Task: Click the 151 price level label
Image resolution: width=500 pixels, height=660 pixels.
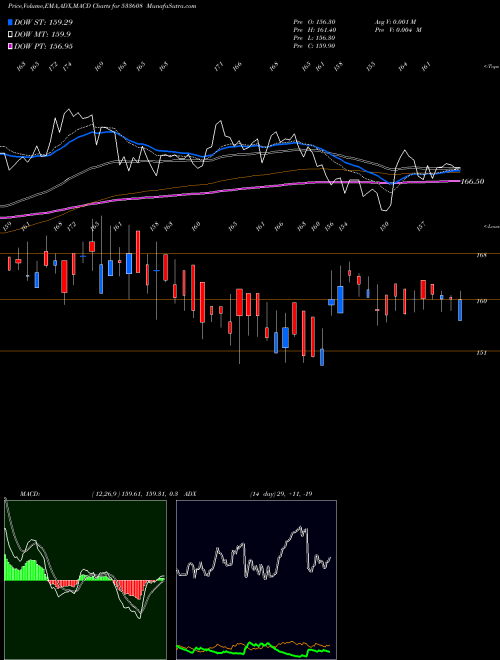Action: click(482, 353)
